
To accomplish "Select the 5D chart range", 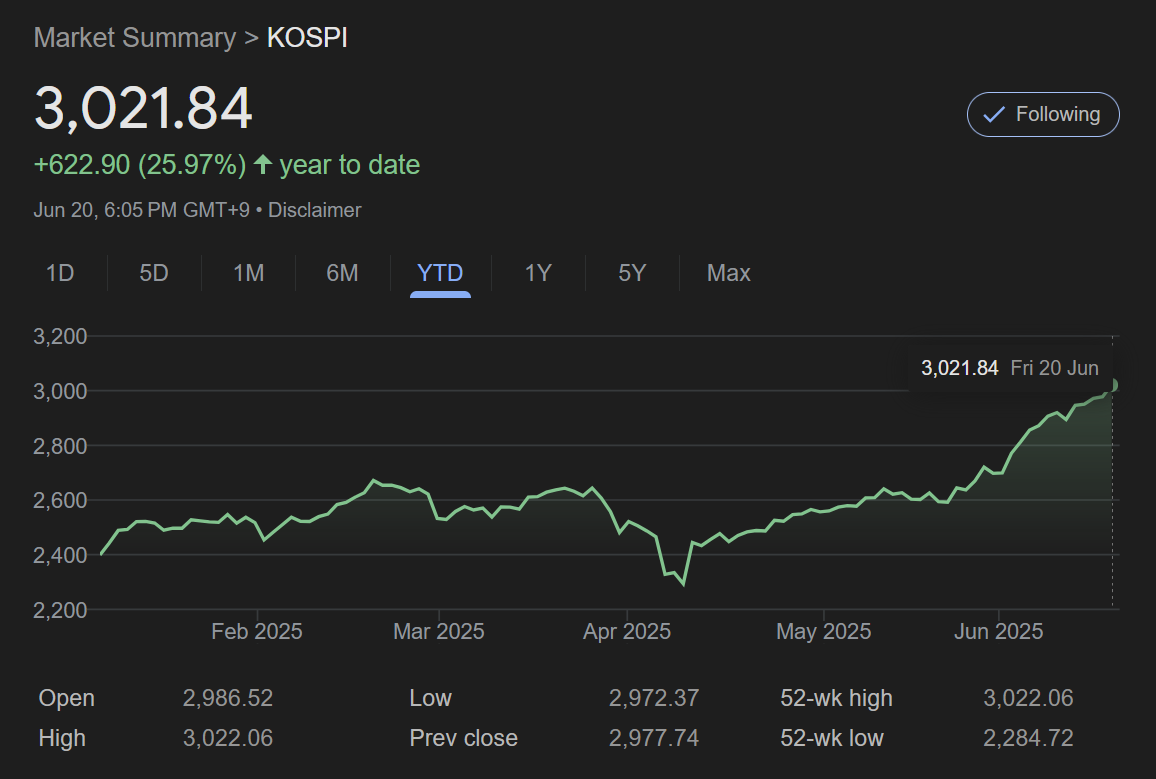I will (x=153, y=273).
